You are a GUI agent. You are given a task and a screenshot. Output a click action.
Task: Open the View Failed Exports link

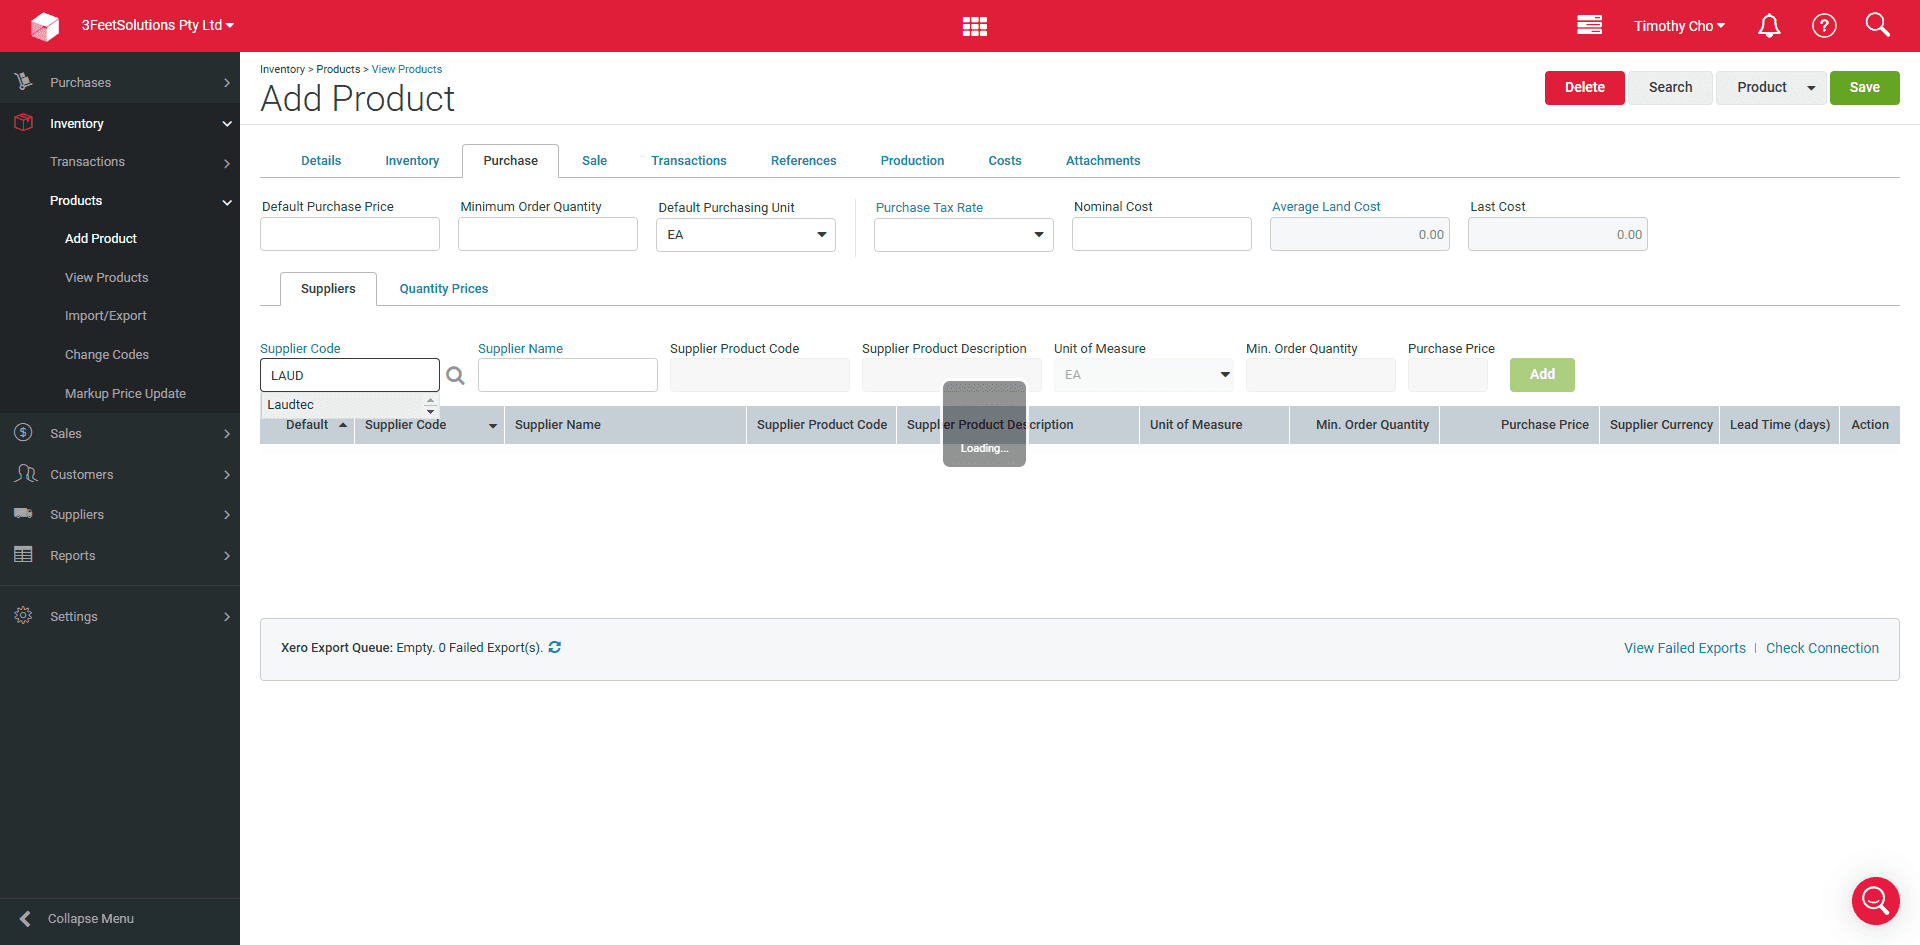click(1684, 648)
